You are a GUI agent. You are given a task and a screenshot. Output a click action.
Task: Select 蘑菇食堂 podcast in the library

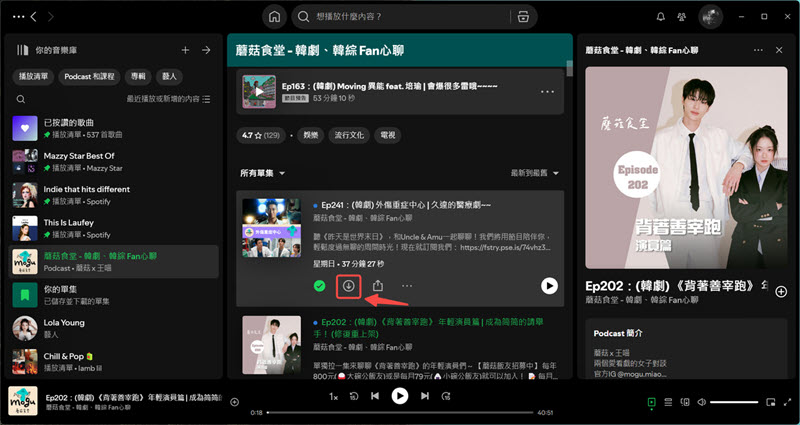114,262
